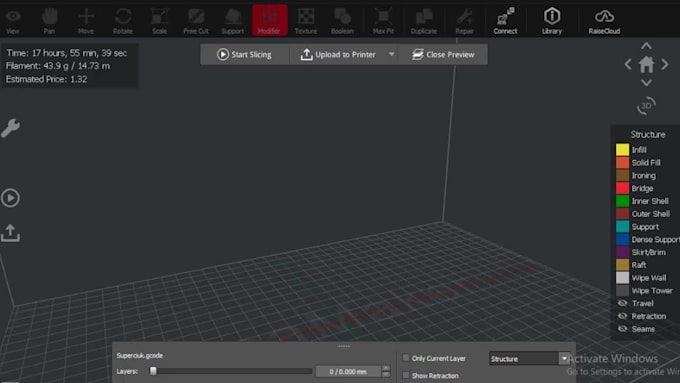Viewport: 680px width, 383px height.
Task: Click the left sidebar play icon
Action: coord(10,198)
